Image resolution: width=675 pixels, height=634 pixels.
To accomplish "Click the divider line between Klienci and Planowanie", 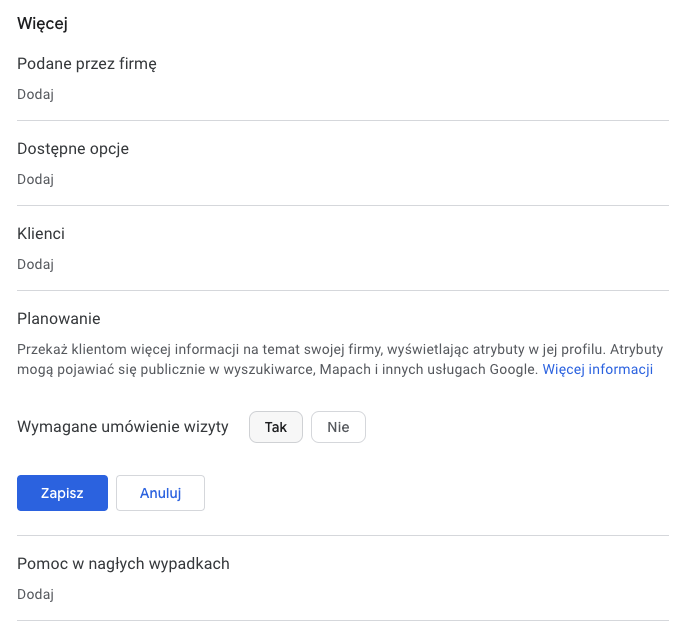I will [x=342, y=291].
